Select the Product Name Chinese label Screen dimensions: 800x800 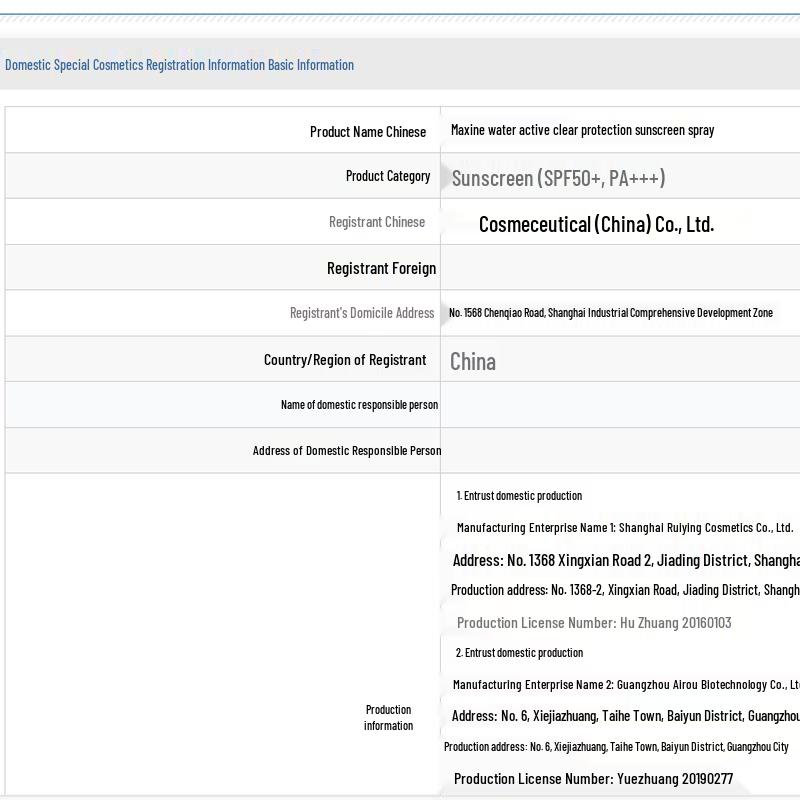click(367, 132)
